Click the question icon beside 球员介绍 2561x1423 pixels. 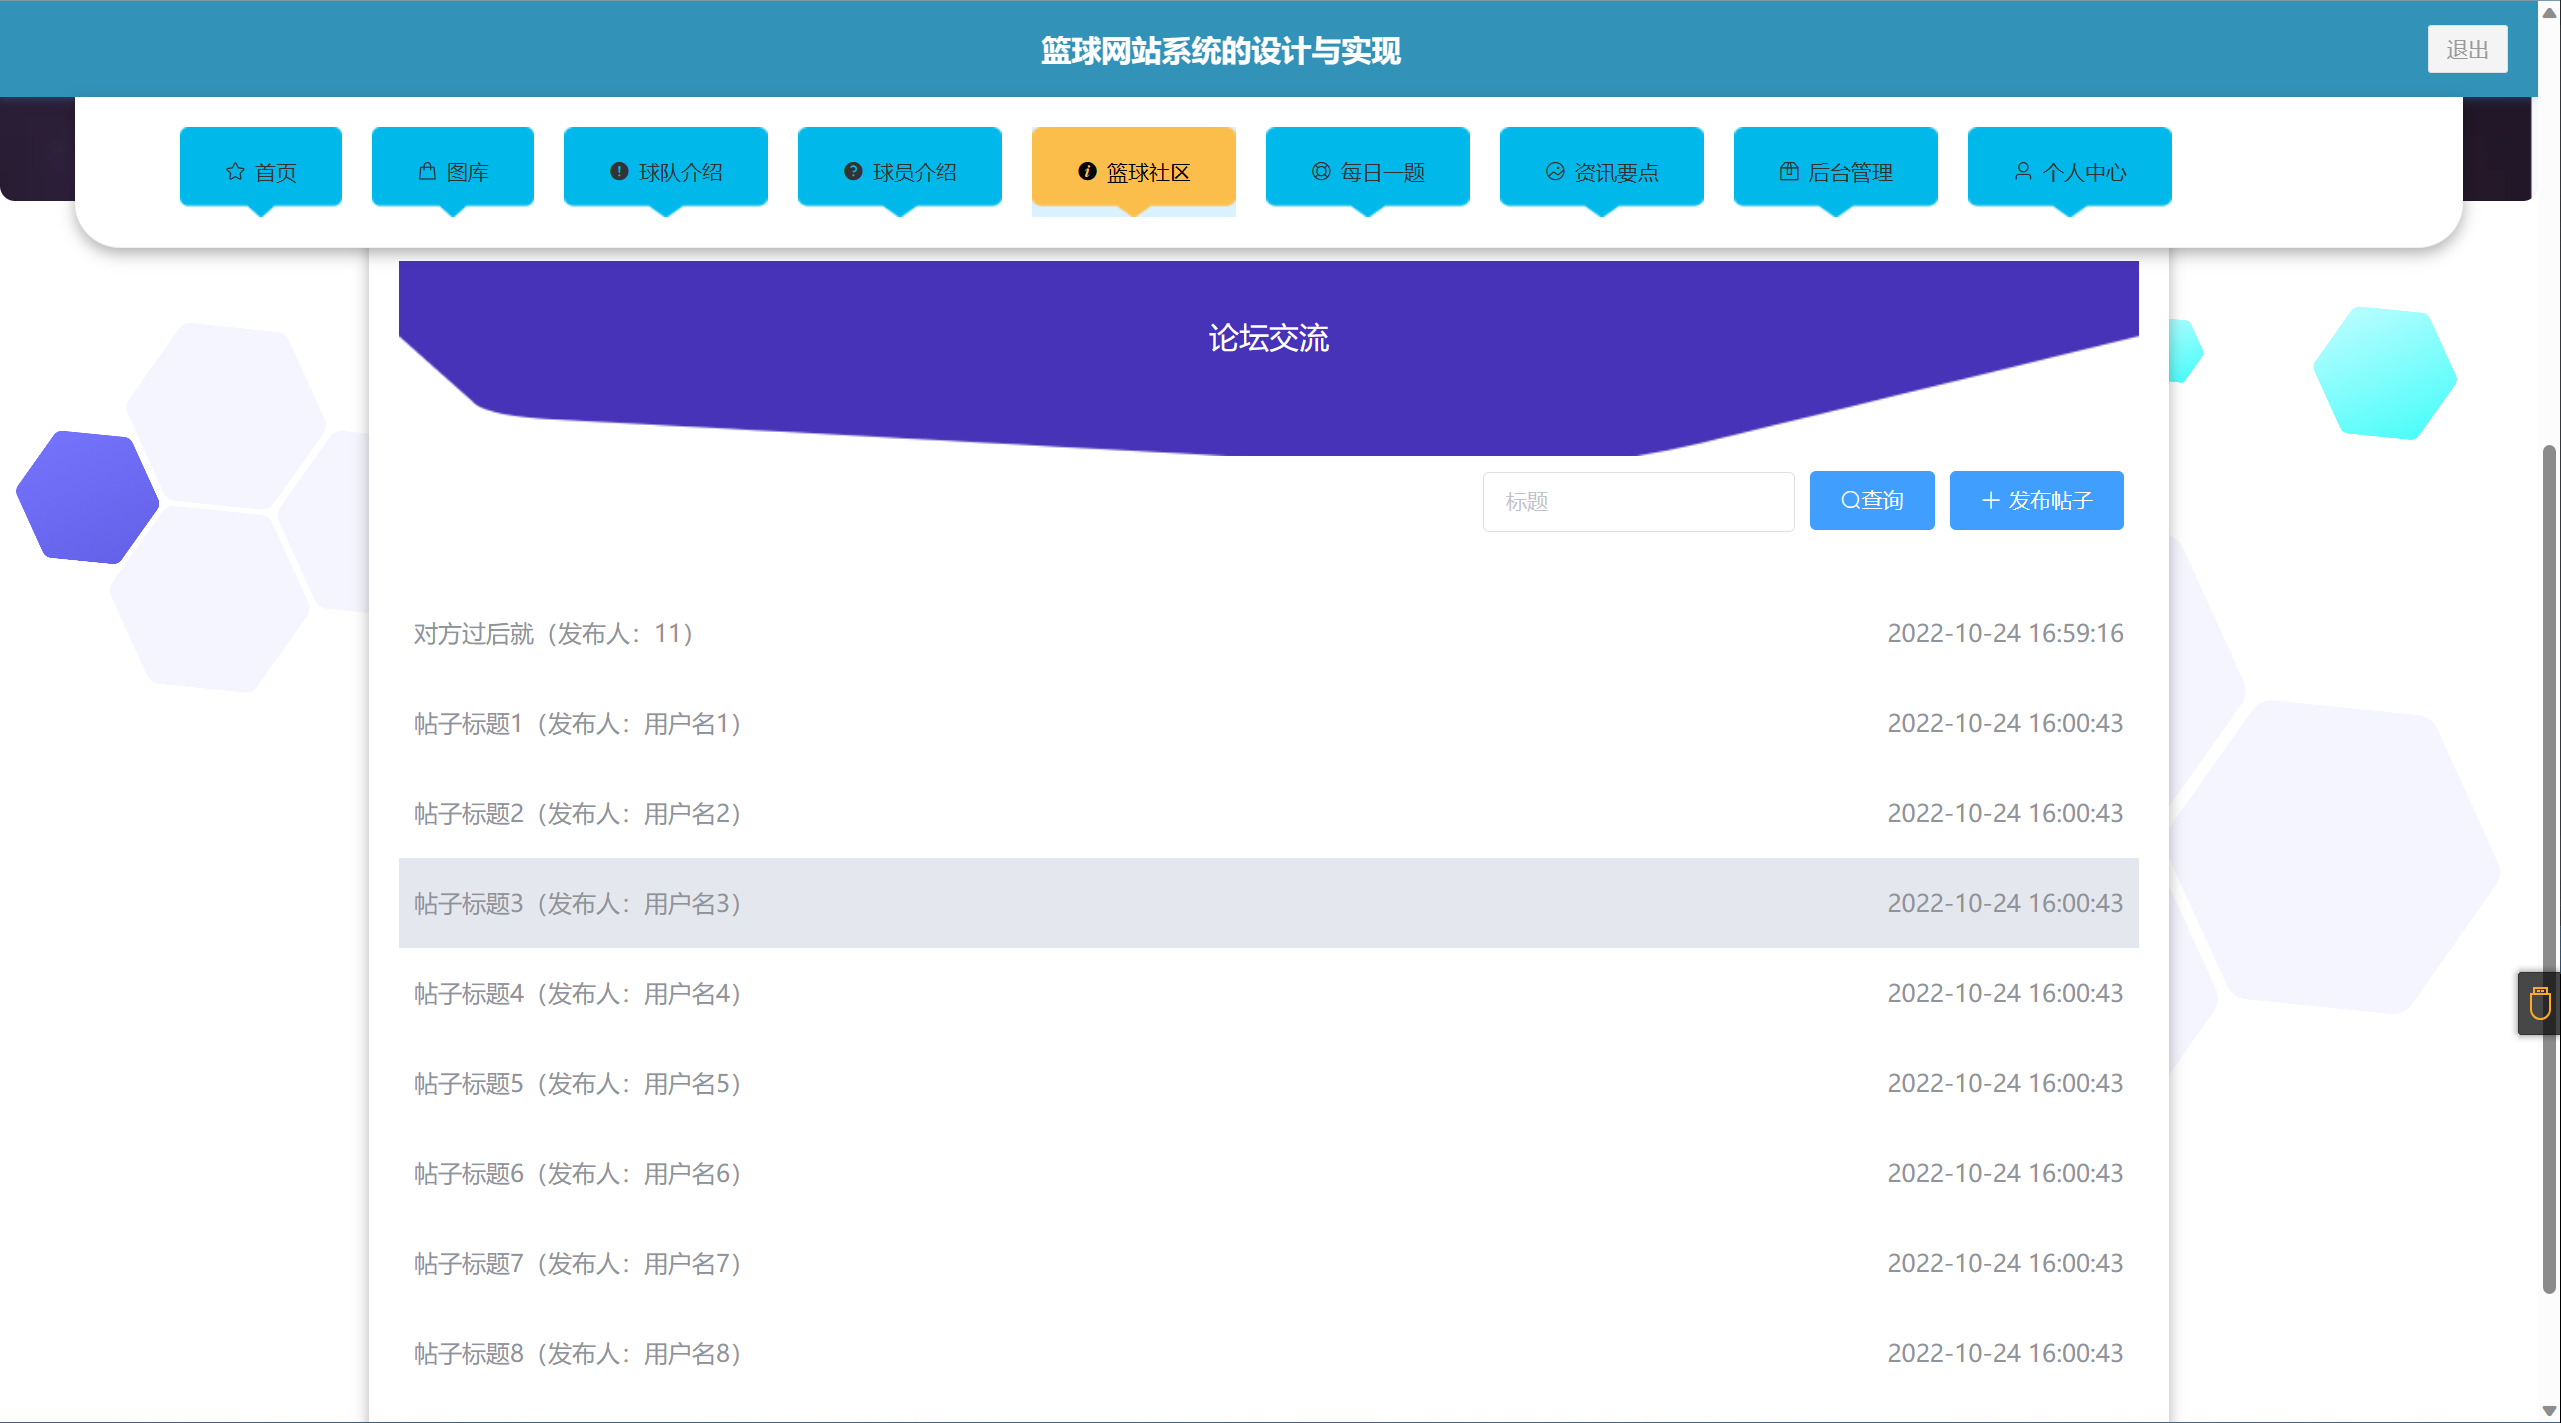[853, 172]
